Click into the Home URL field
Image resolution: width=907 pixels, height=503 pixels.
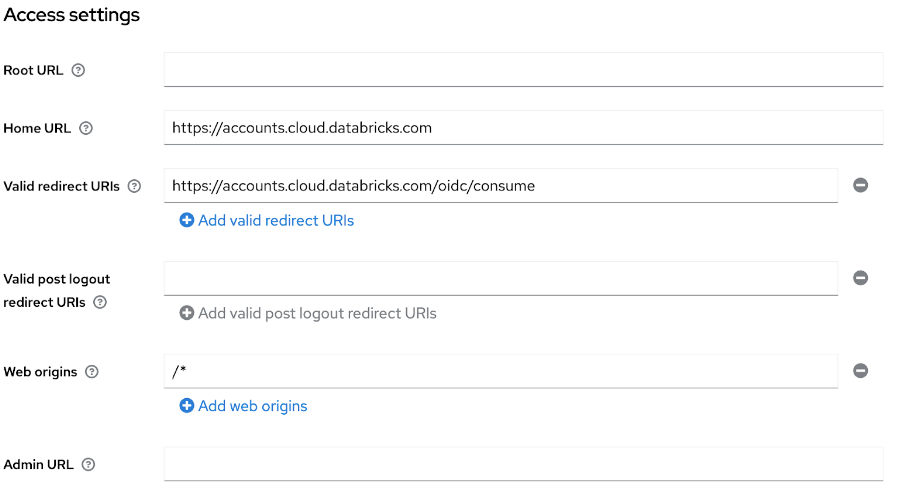click(523, 128)
